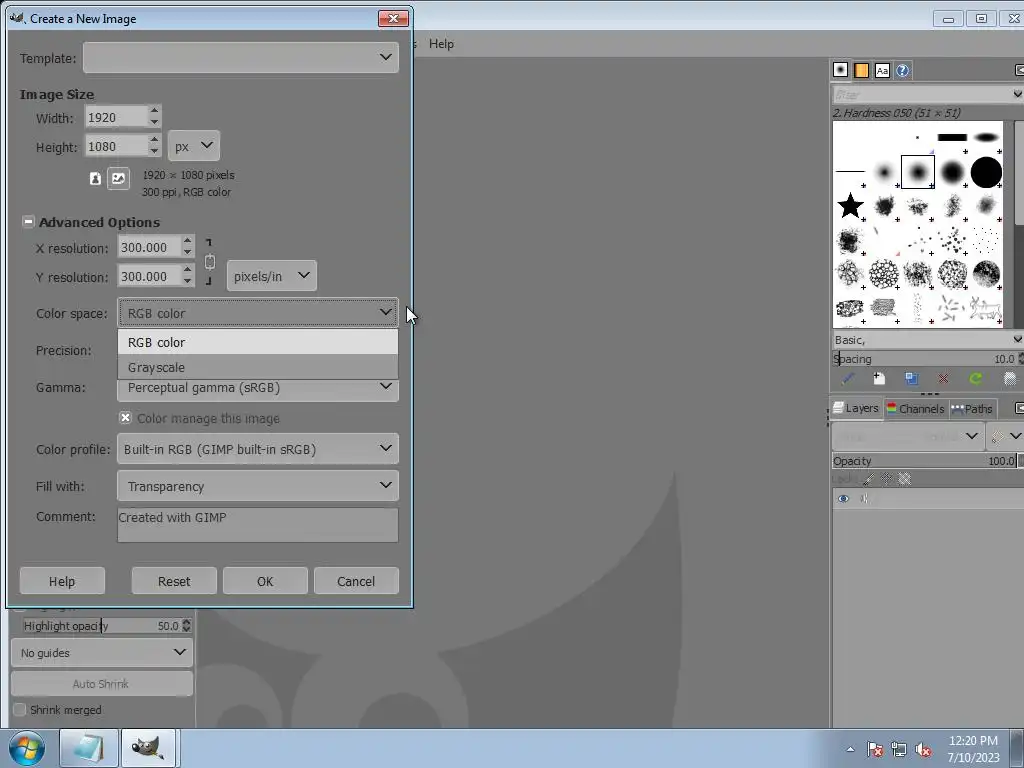Select Grayscale from the color space list
This screenshot has width=1024, height=768.
coord(257,367)
